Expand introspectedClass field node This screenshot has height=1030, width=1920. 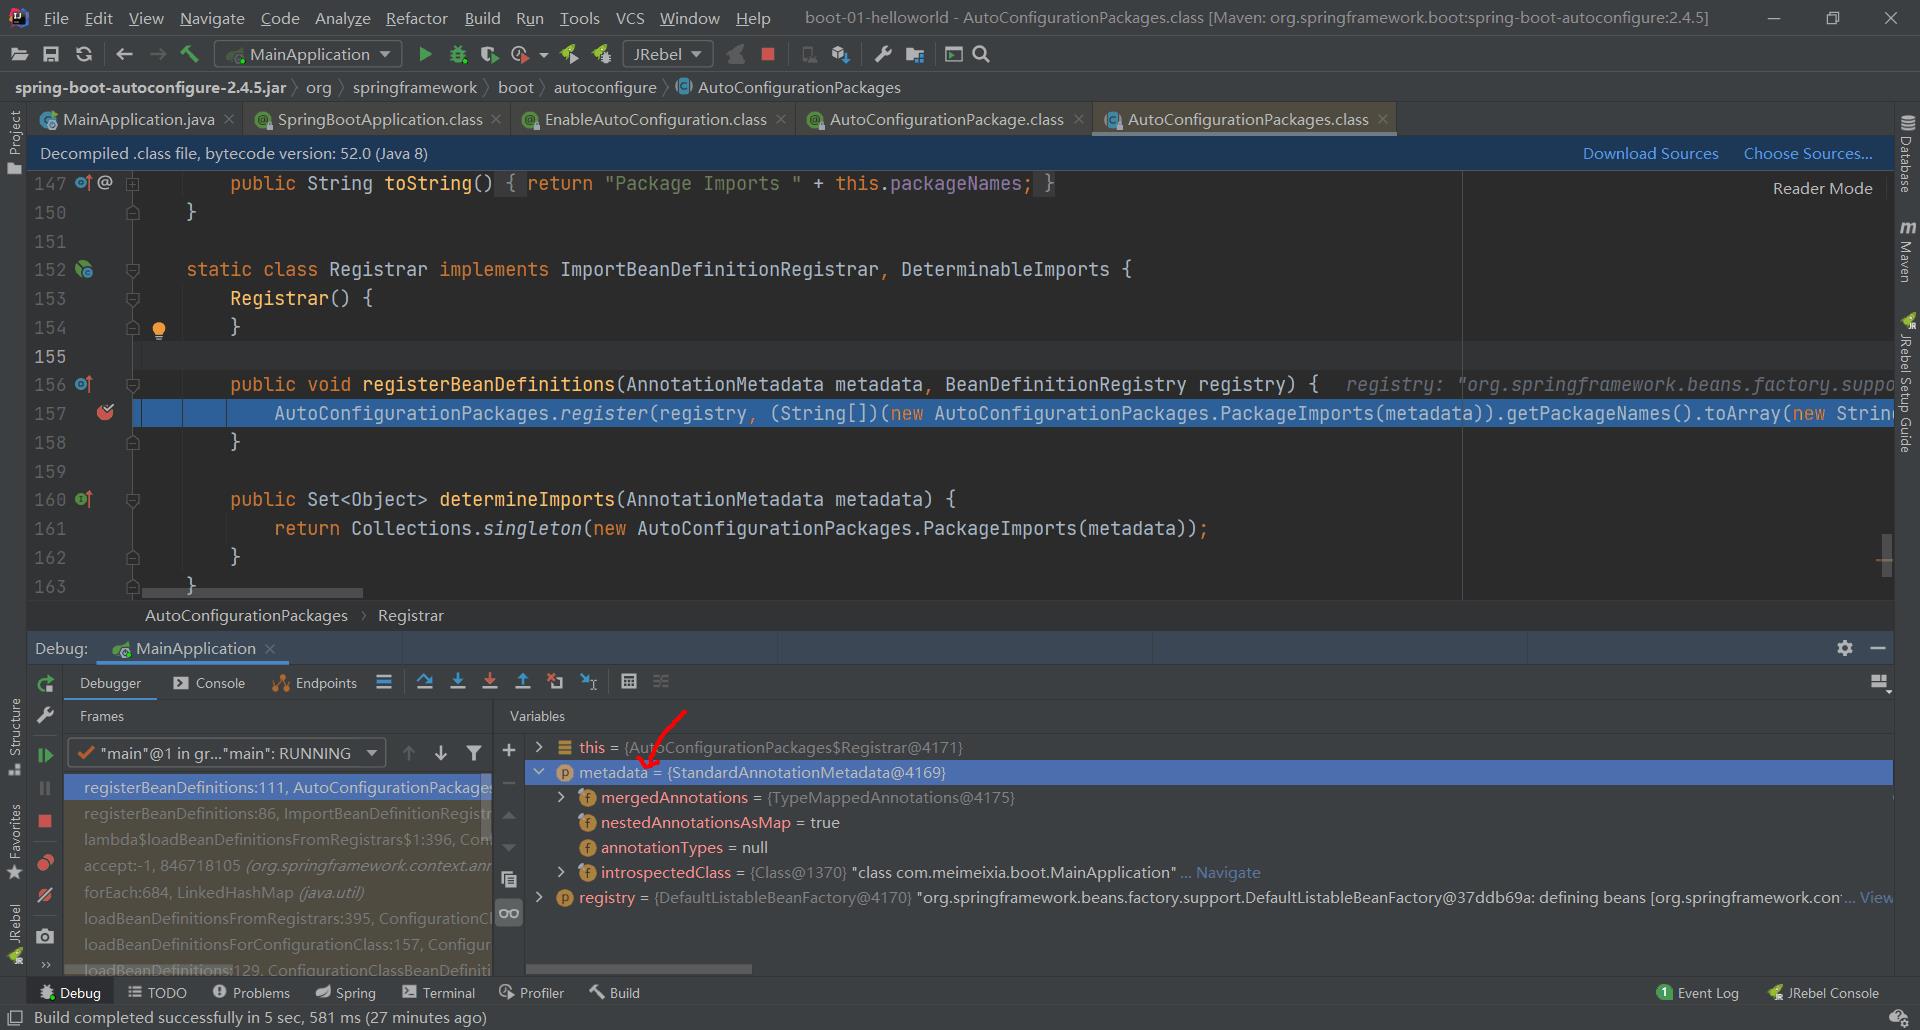click(562, 872)
